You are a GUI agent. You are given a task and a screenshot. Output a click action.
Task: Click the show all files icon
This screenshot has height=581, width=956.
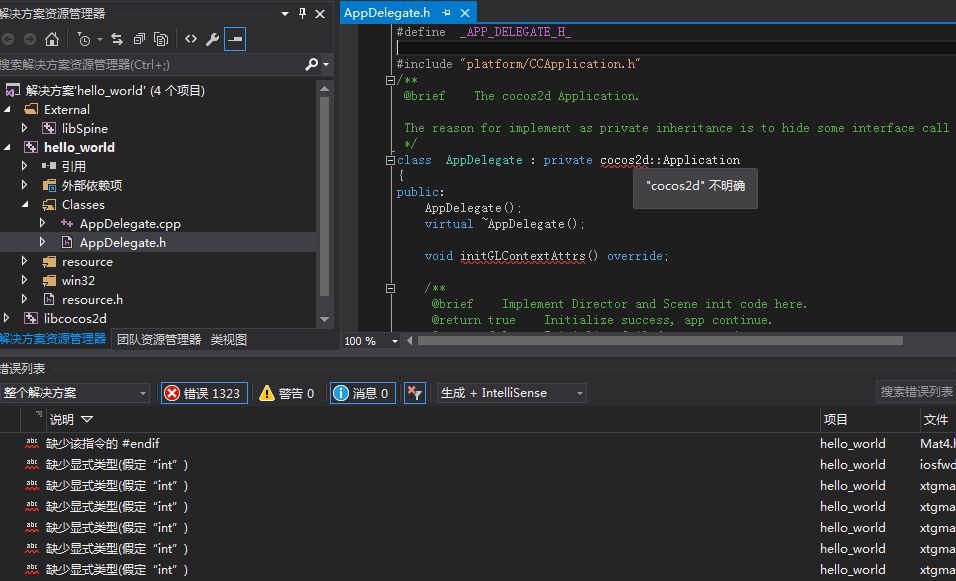pos(161,39)
